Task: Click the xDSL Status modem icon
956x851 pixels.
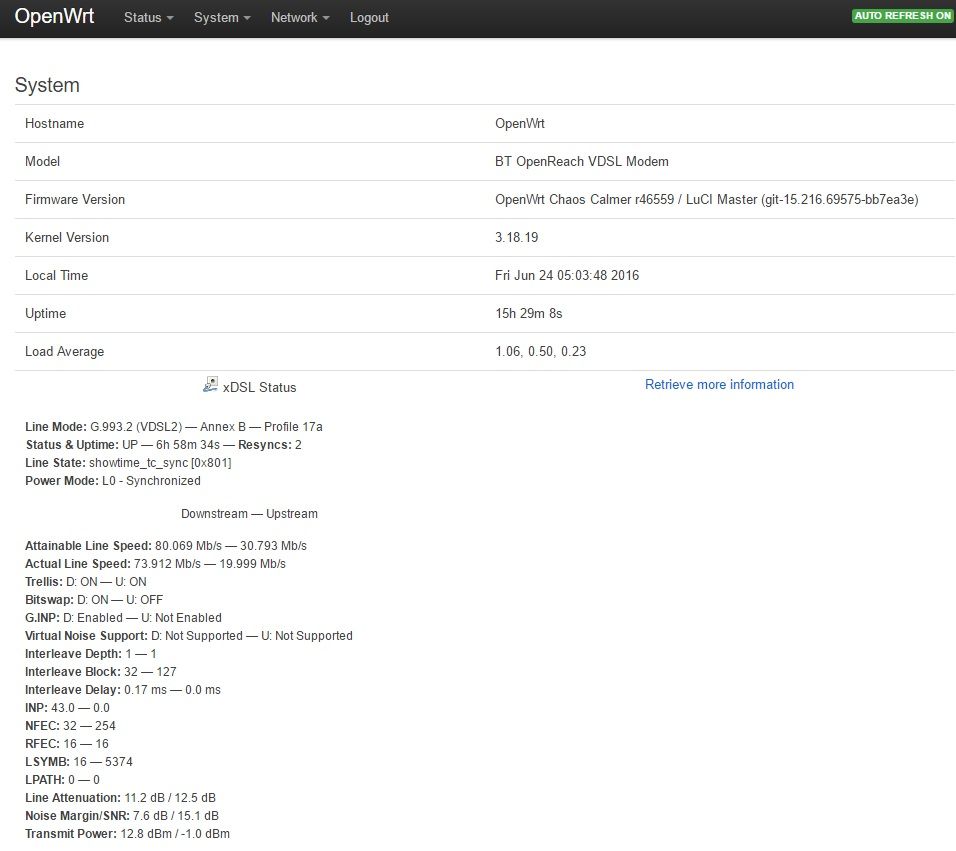Action: [210, 385]
